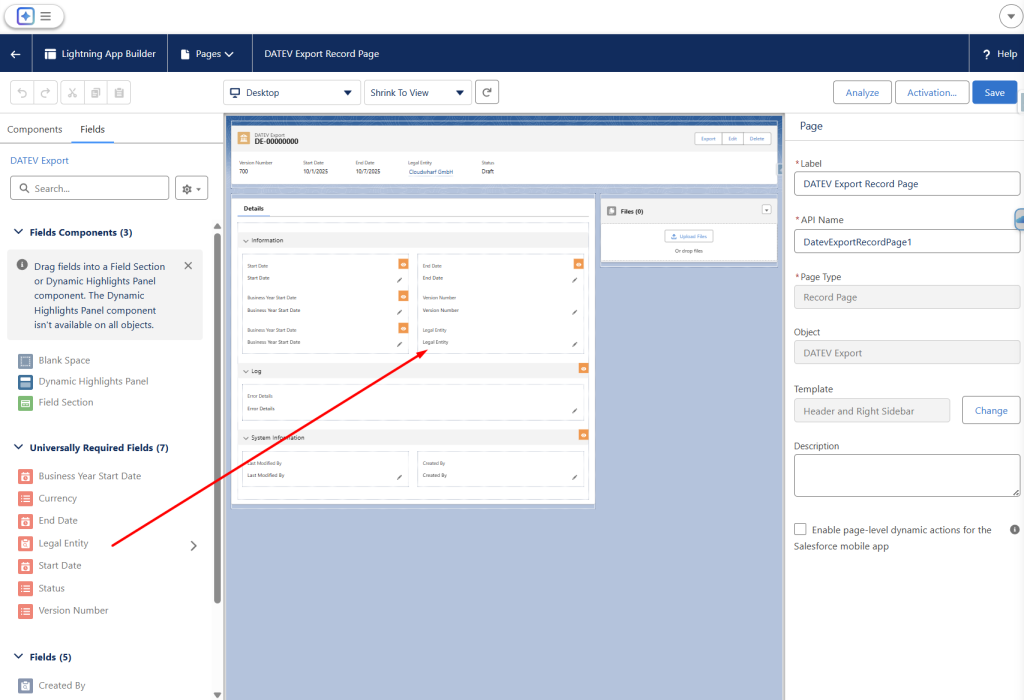This screenshot has width=1024, height=700.
Task: Click the Save button
Action: click(x=994, y=92)
